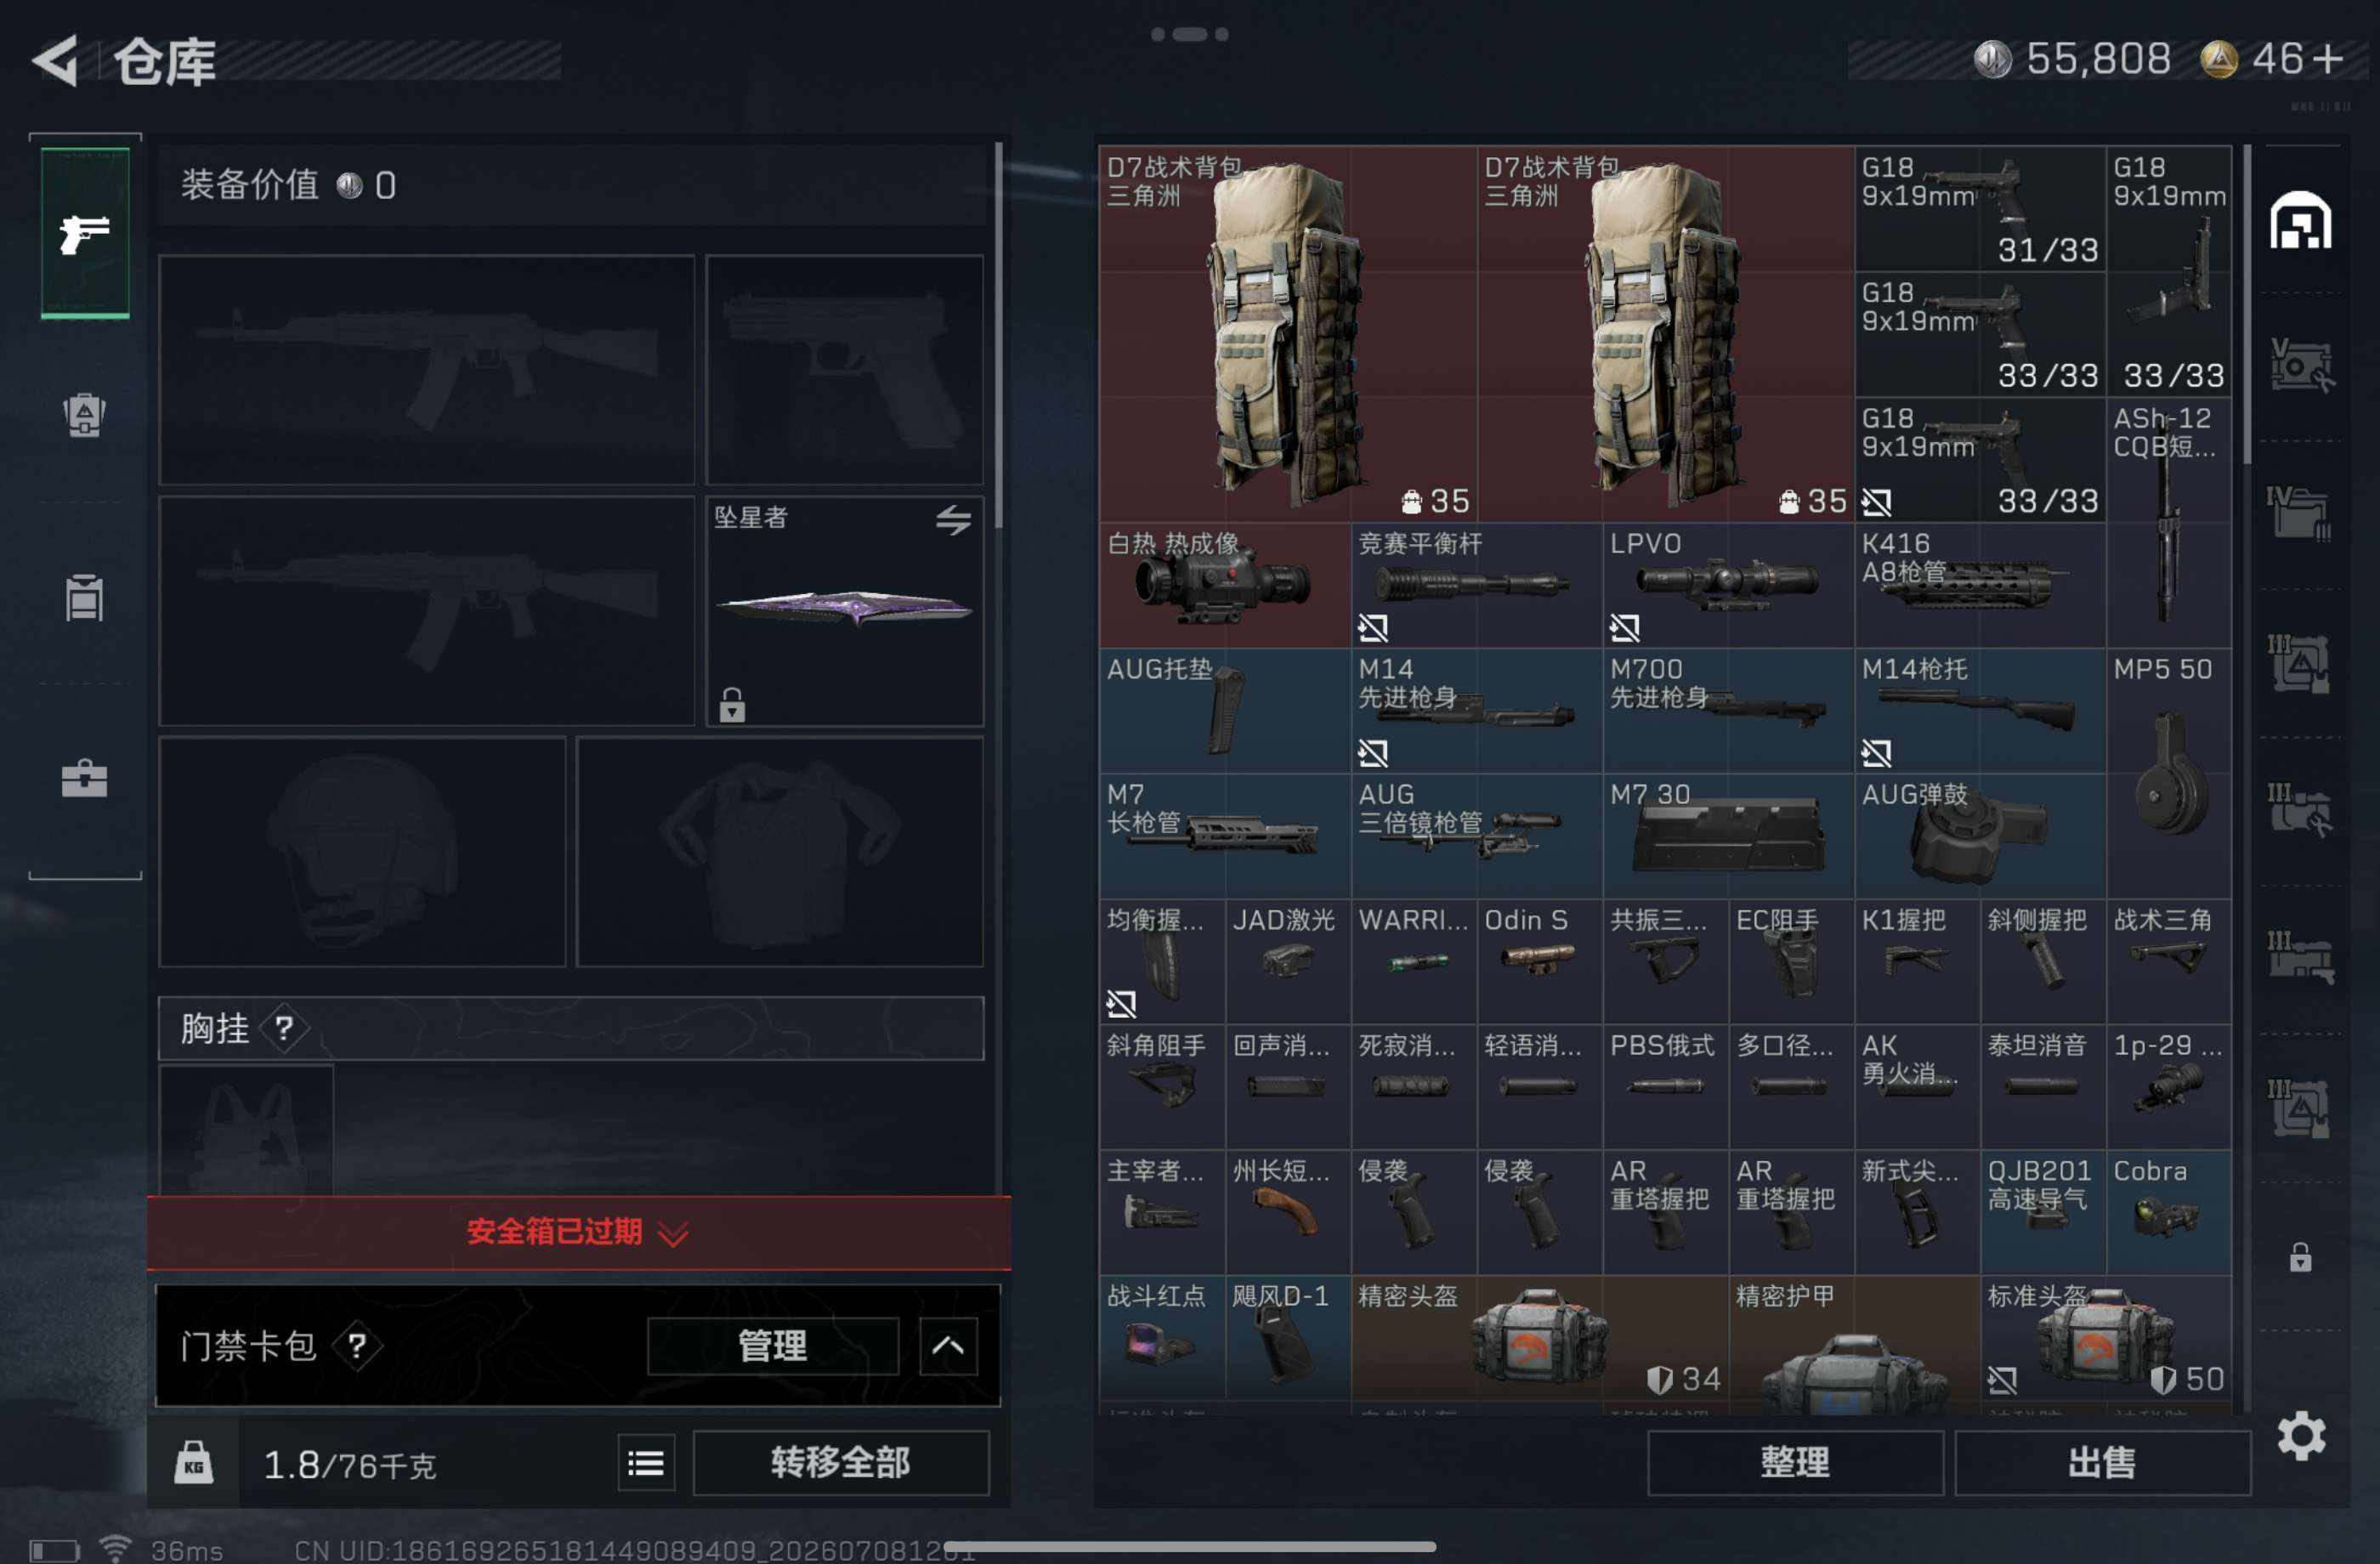
Task: Select the 飓风D-1 grip item
Action: [x=1287, y=1338]
